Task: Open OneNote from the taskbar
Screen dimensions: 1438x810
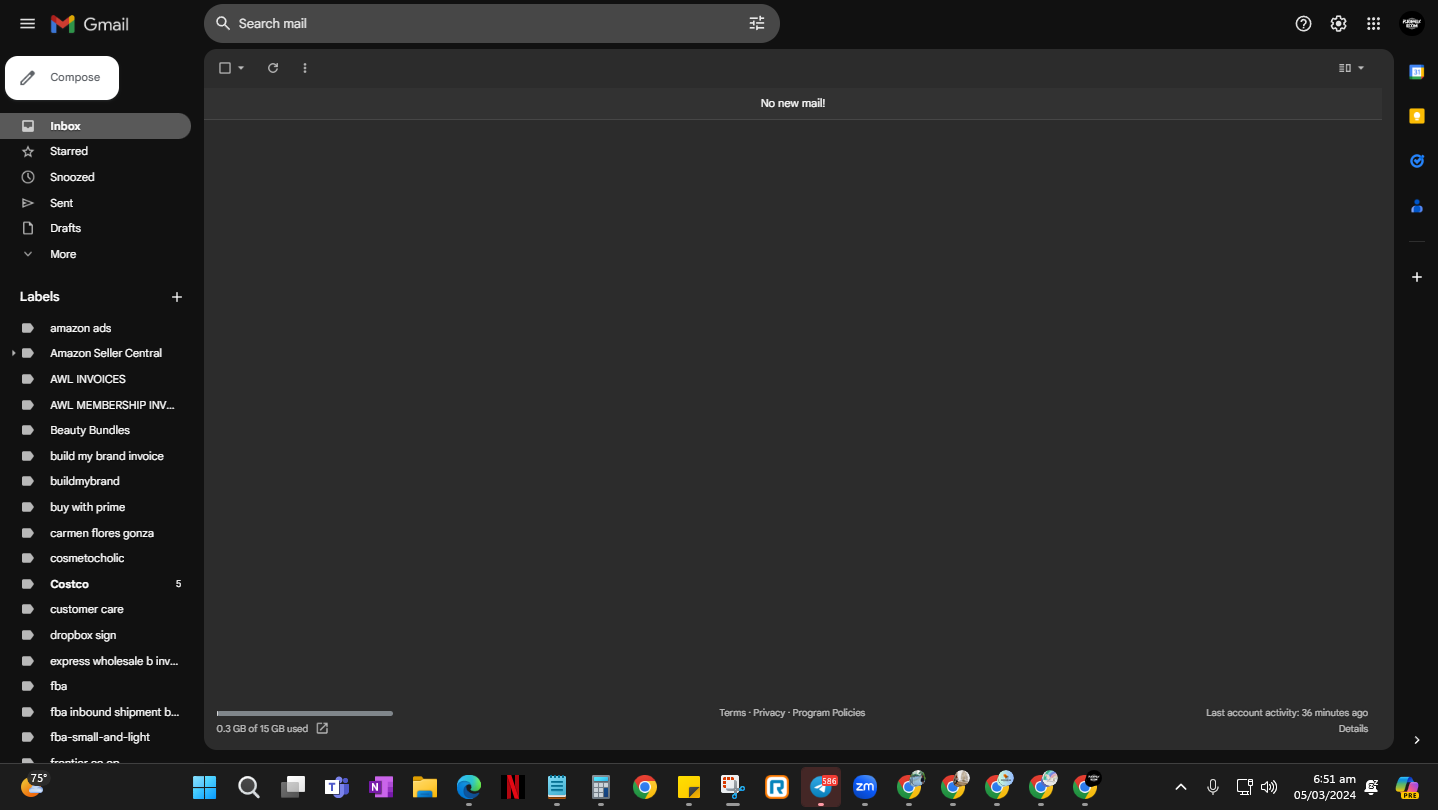Action: tap(381, 787)
